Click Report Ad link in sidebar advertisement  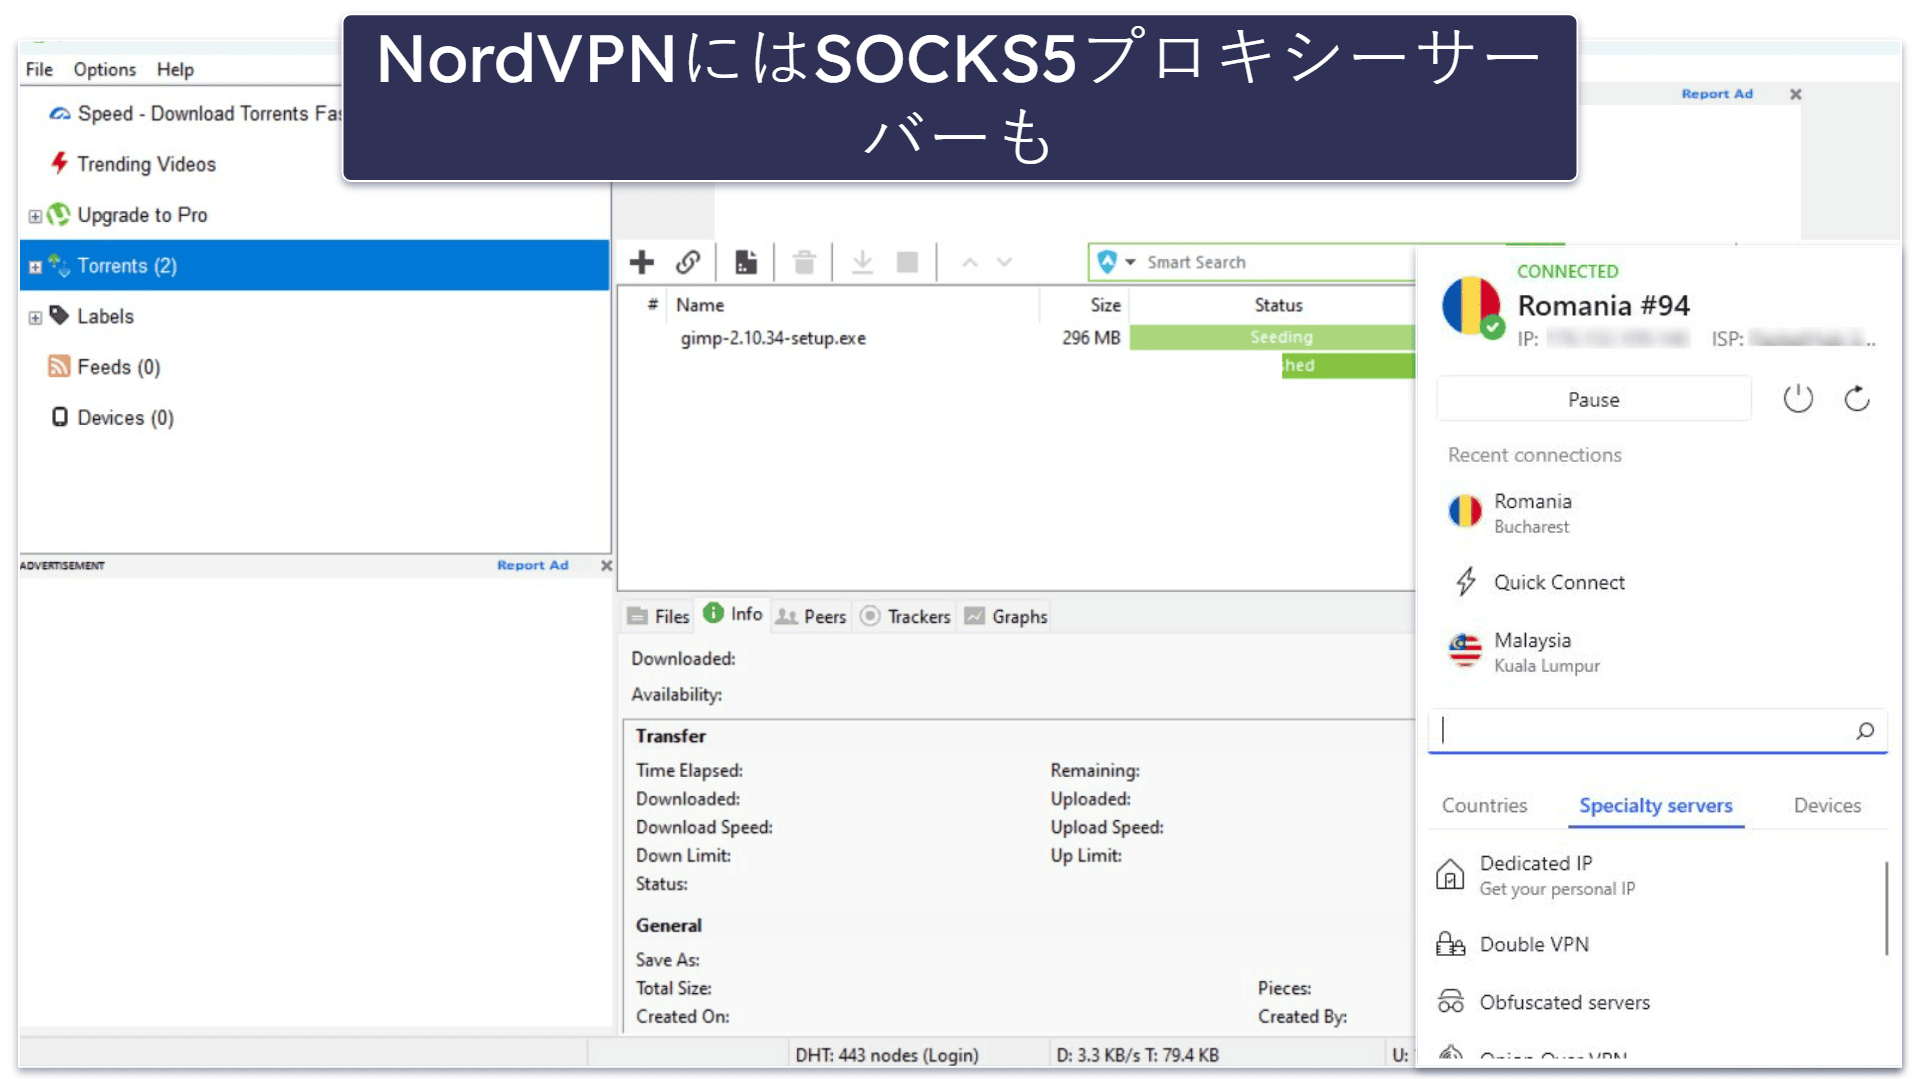coord(533,566)
